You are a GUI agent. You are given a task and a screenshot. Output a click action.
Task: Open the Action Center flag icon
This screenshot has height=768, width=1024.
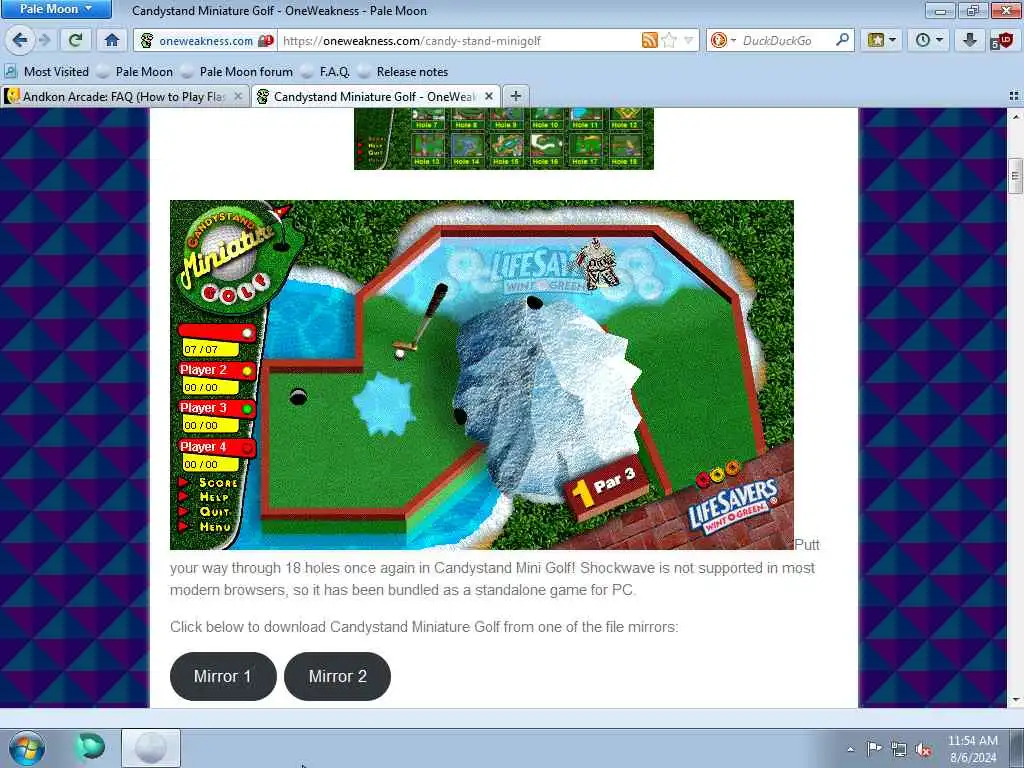[x=874, y=748]
